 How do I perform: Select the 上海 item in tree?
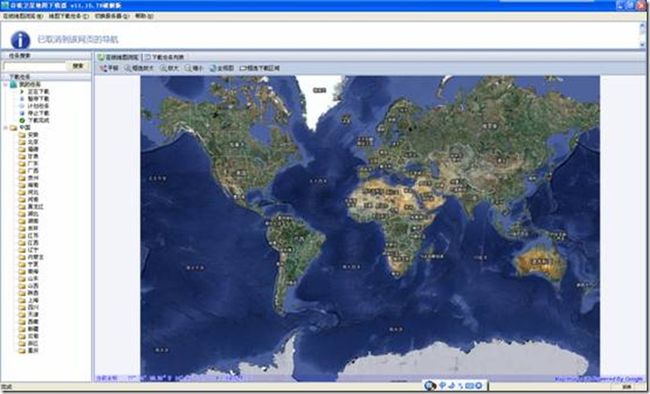click(x=33, y=300)
